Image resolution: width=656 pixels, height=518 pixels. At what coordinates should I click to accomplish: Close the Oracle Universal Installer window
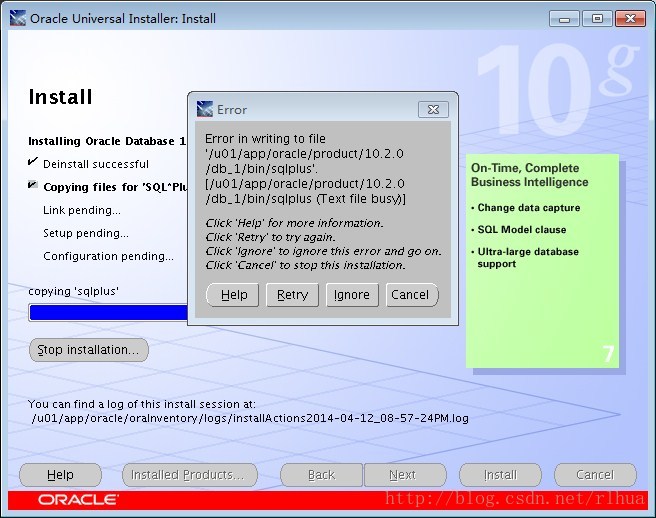coord(631,19)
